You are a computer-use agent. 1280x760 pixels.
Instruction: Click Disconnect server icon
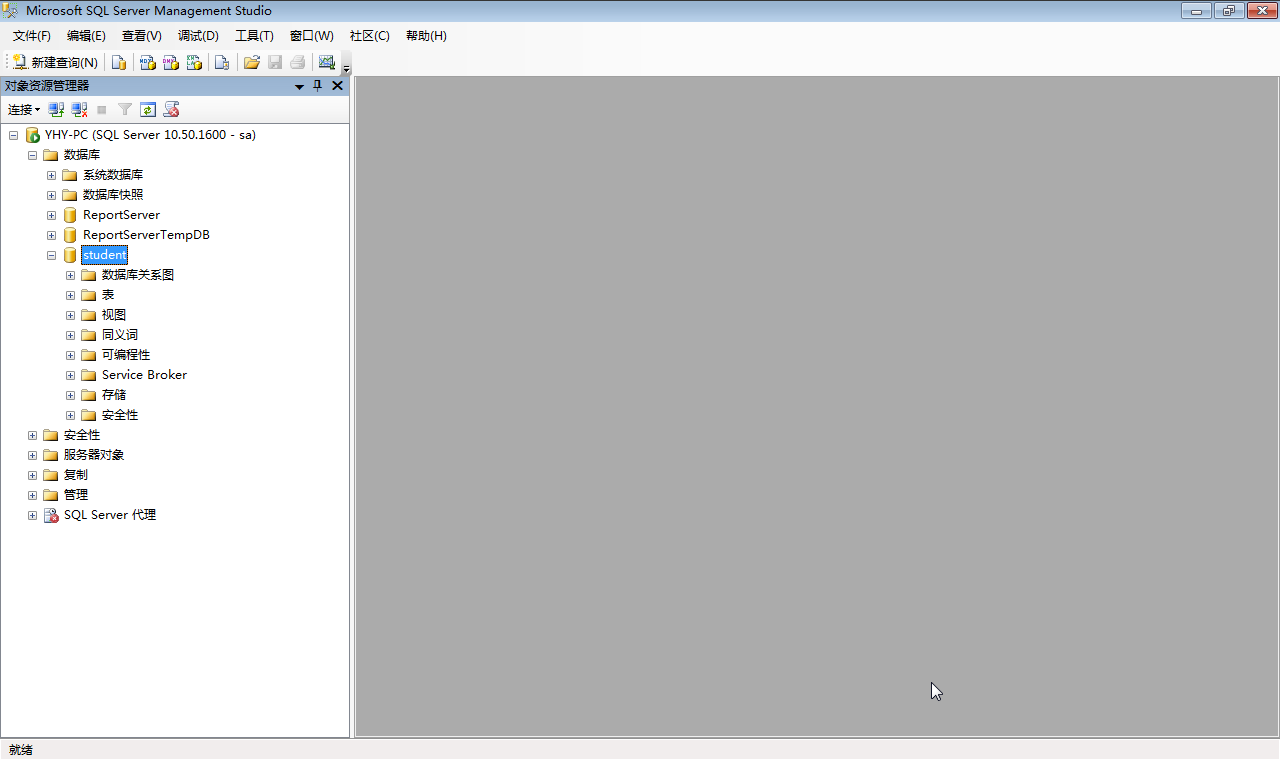click(79, 109)
